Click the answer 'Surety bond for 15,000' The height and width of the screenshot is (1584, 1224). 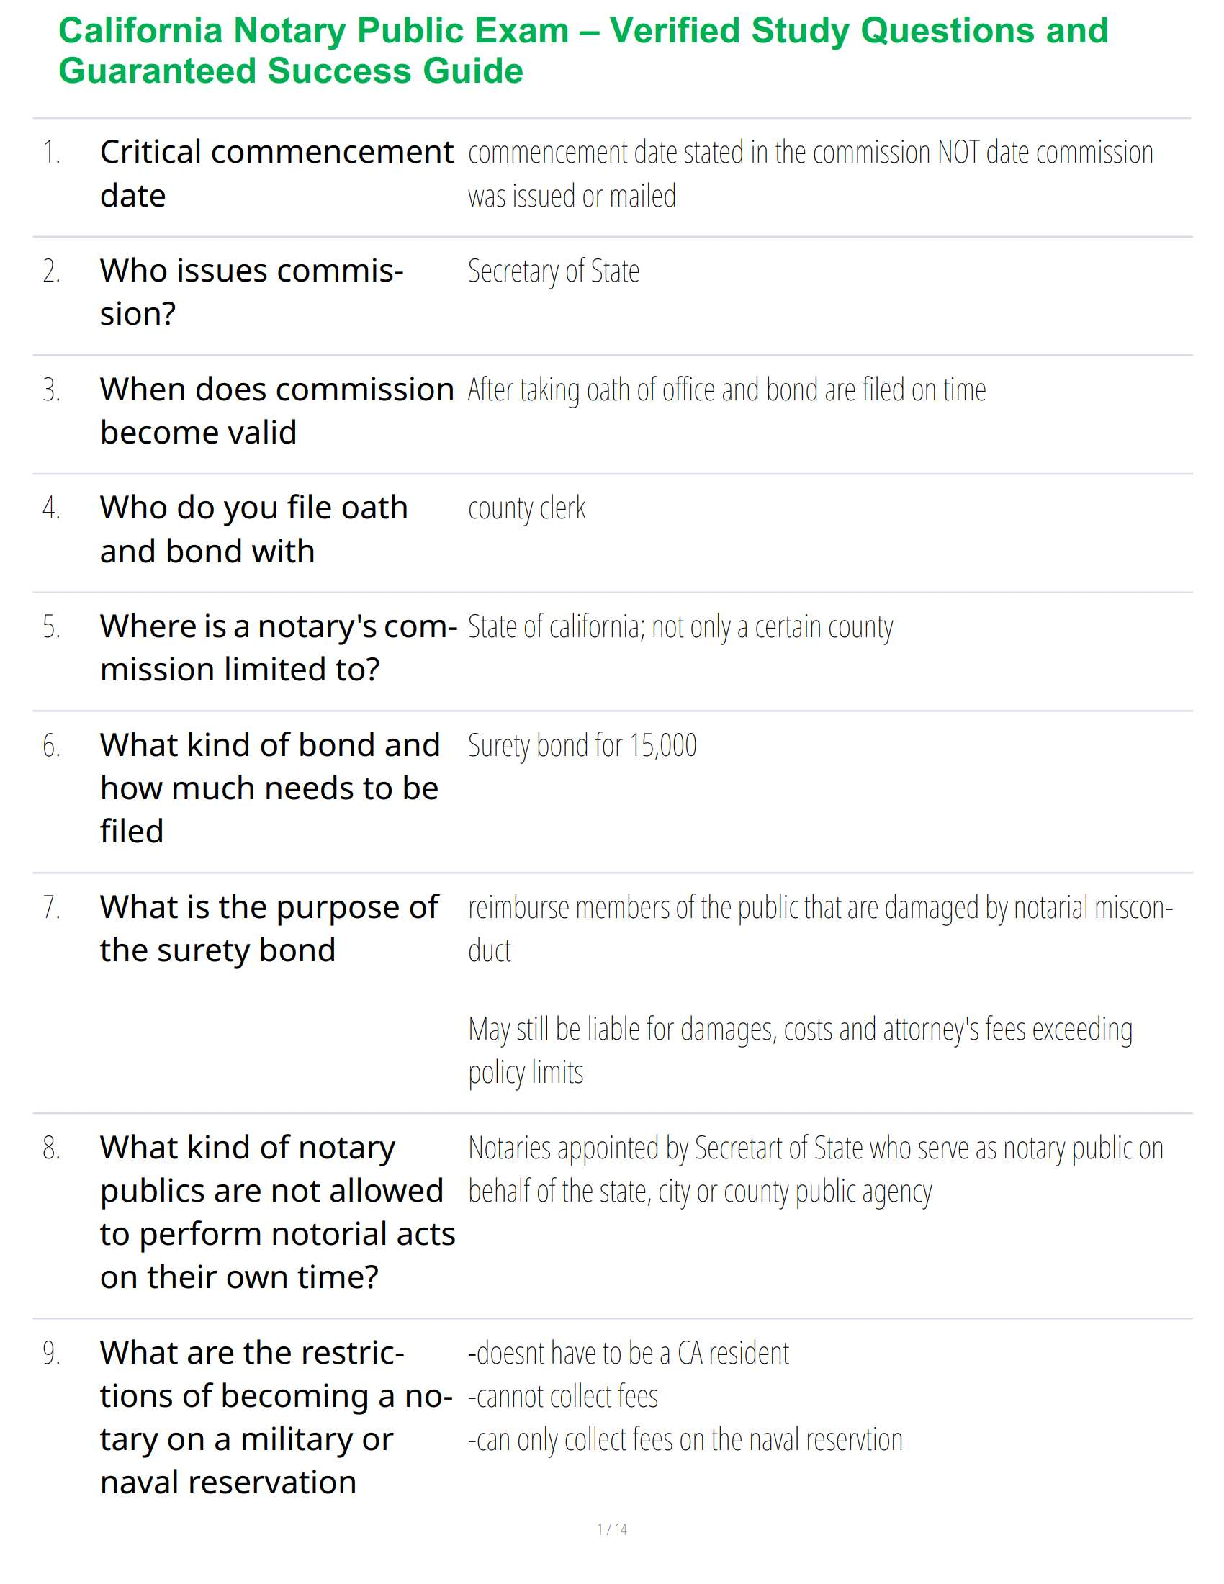pyautogui.click(x=582, y=746)
